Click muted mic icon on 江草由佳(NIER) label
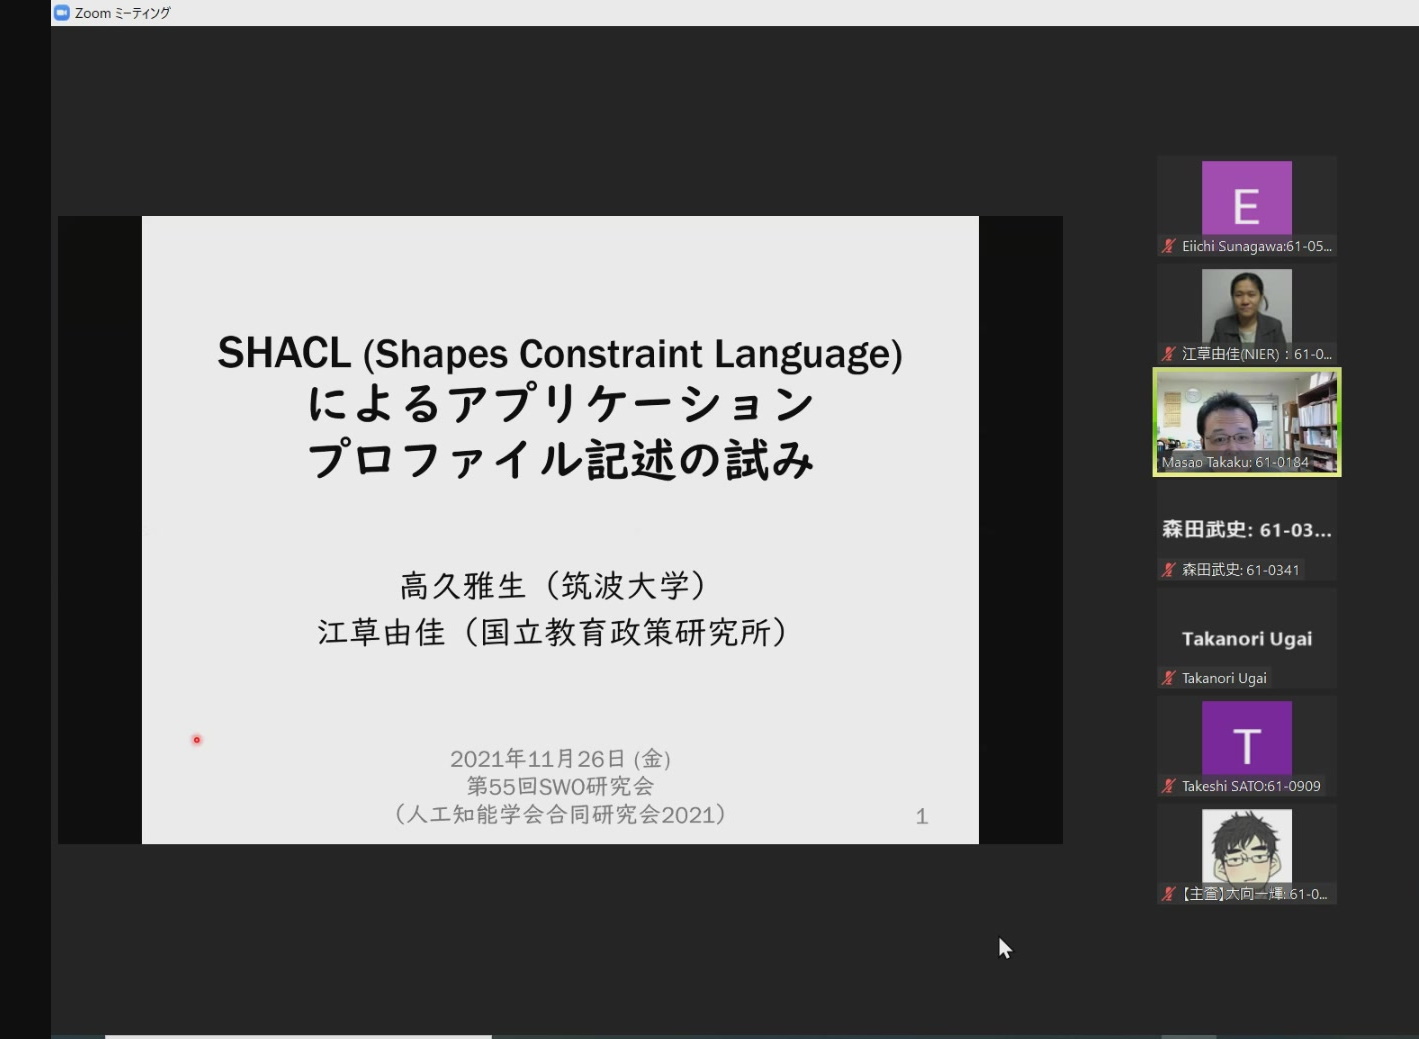Viewport: 1419px width, 1039px height. pyautogui.click(x=1168, y=354)
